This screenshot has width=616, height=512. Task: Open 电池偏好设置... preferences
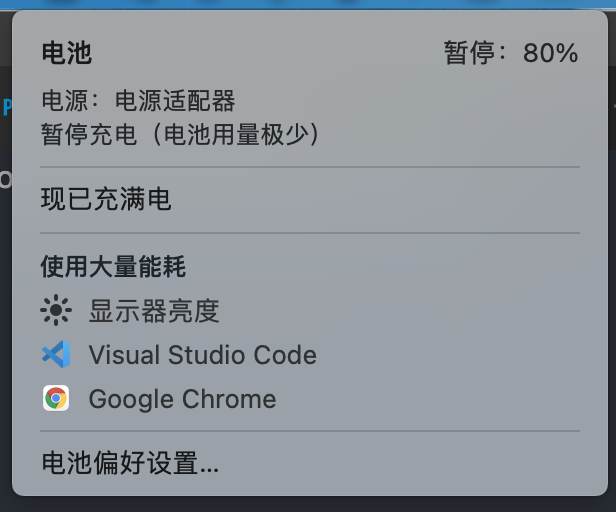point(130,463)
